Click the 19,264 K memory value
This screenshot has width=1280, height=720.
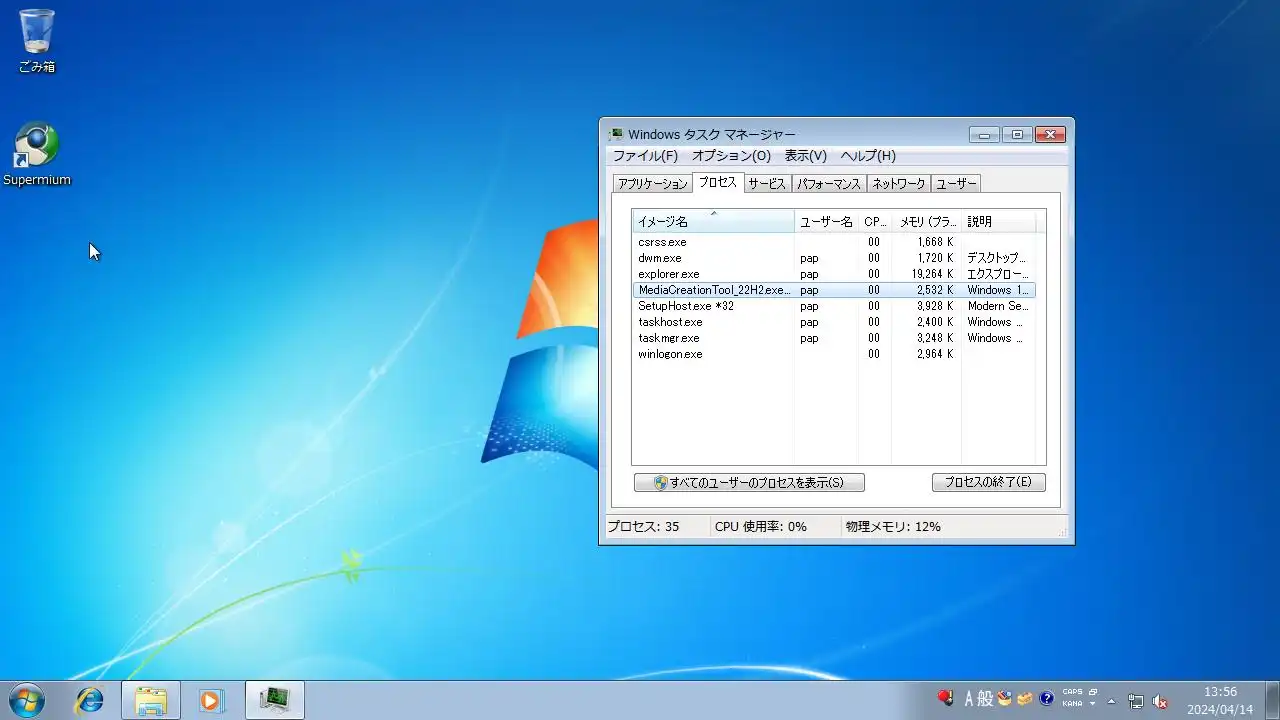(934, 274)
